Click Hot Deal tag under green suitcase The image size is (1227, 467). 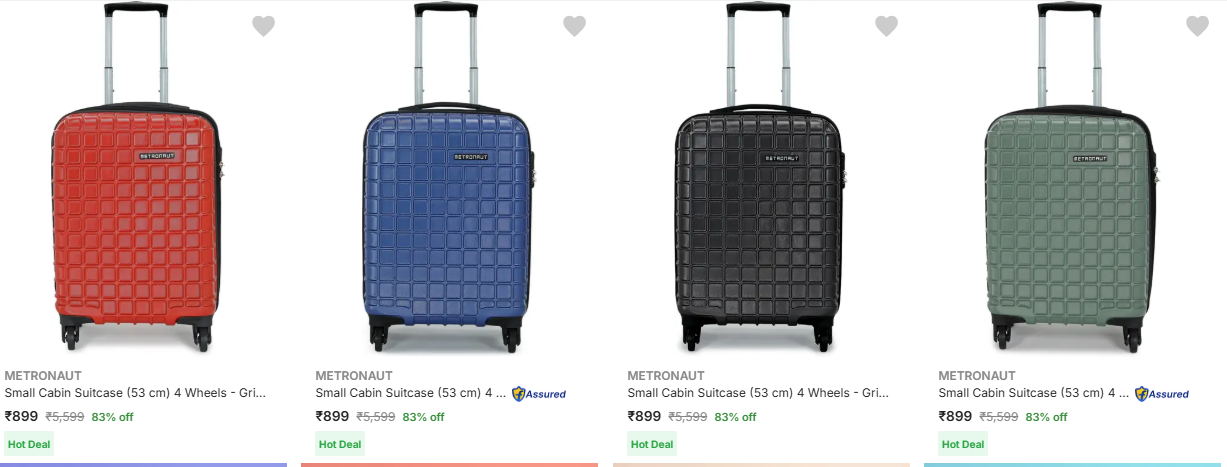[x=963, y=444]
